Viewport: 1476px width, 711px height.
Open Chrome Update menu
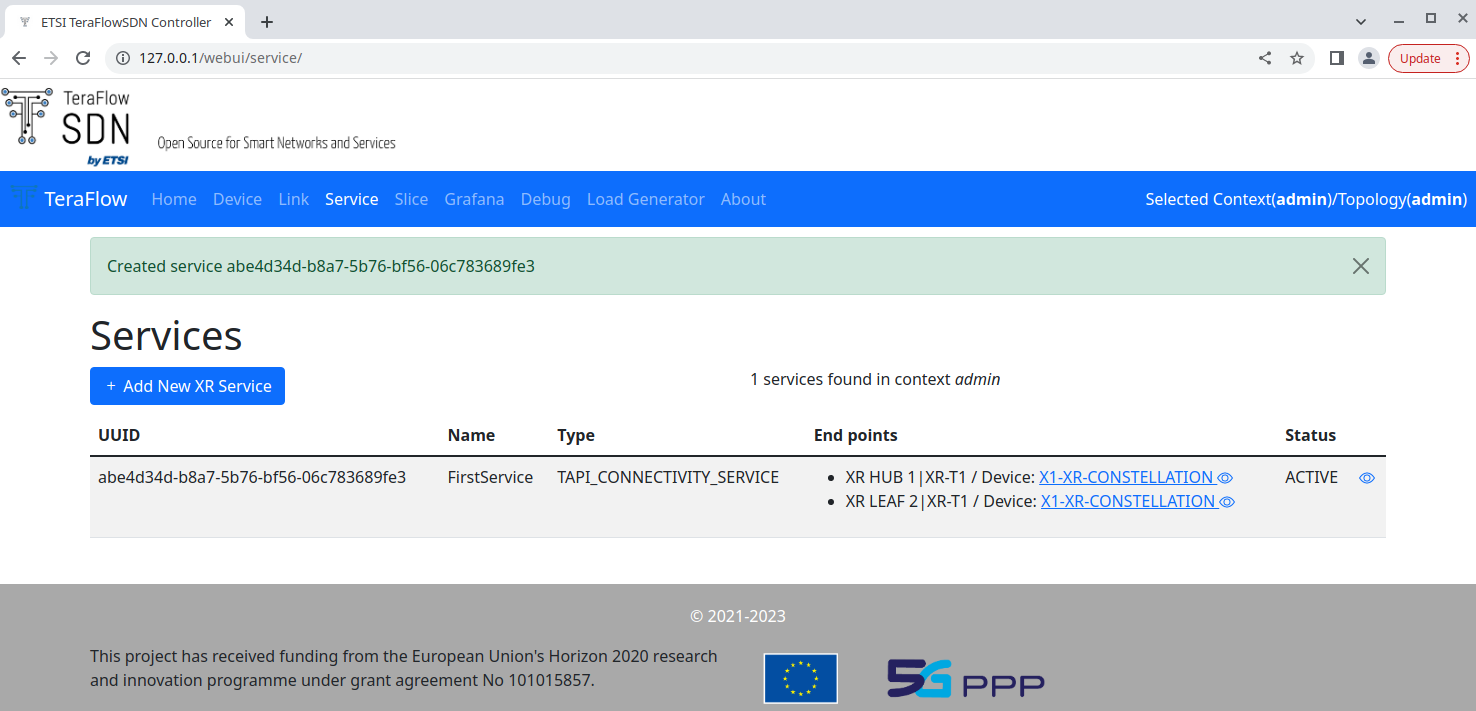pos(1428,58)
